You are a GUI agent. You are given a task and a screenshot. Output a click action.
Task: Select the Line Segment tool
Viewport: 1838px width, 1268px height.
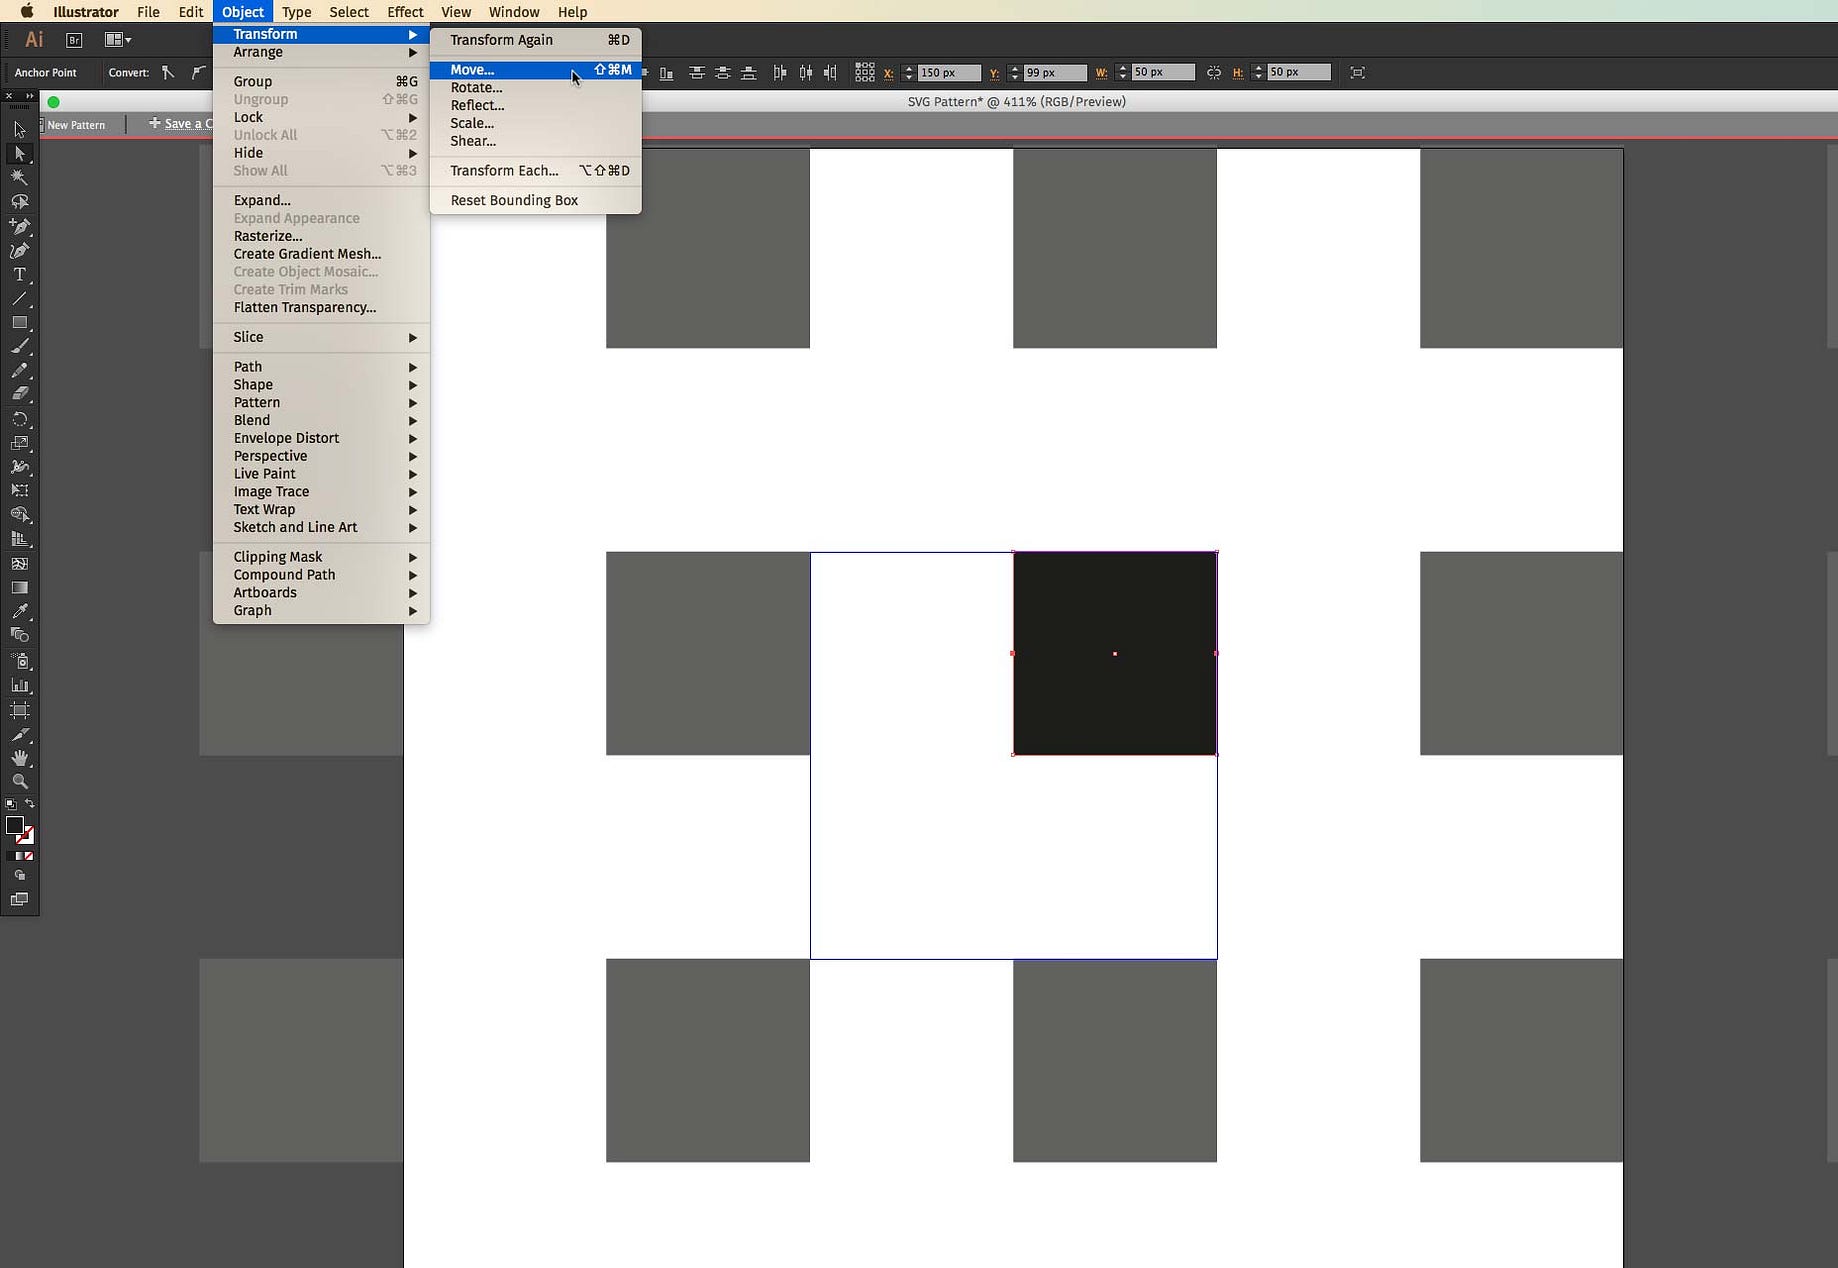coord(19,299)
